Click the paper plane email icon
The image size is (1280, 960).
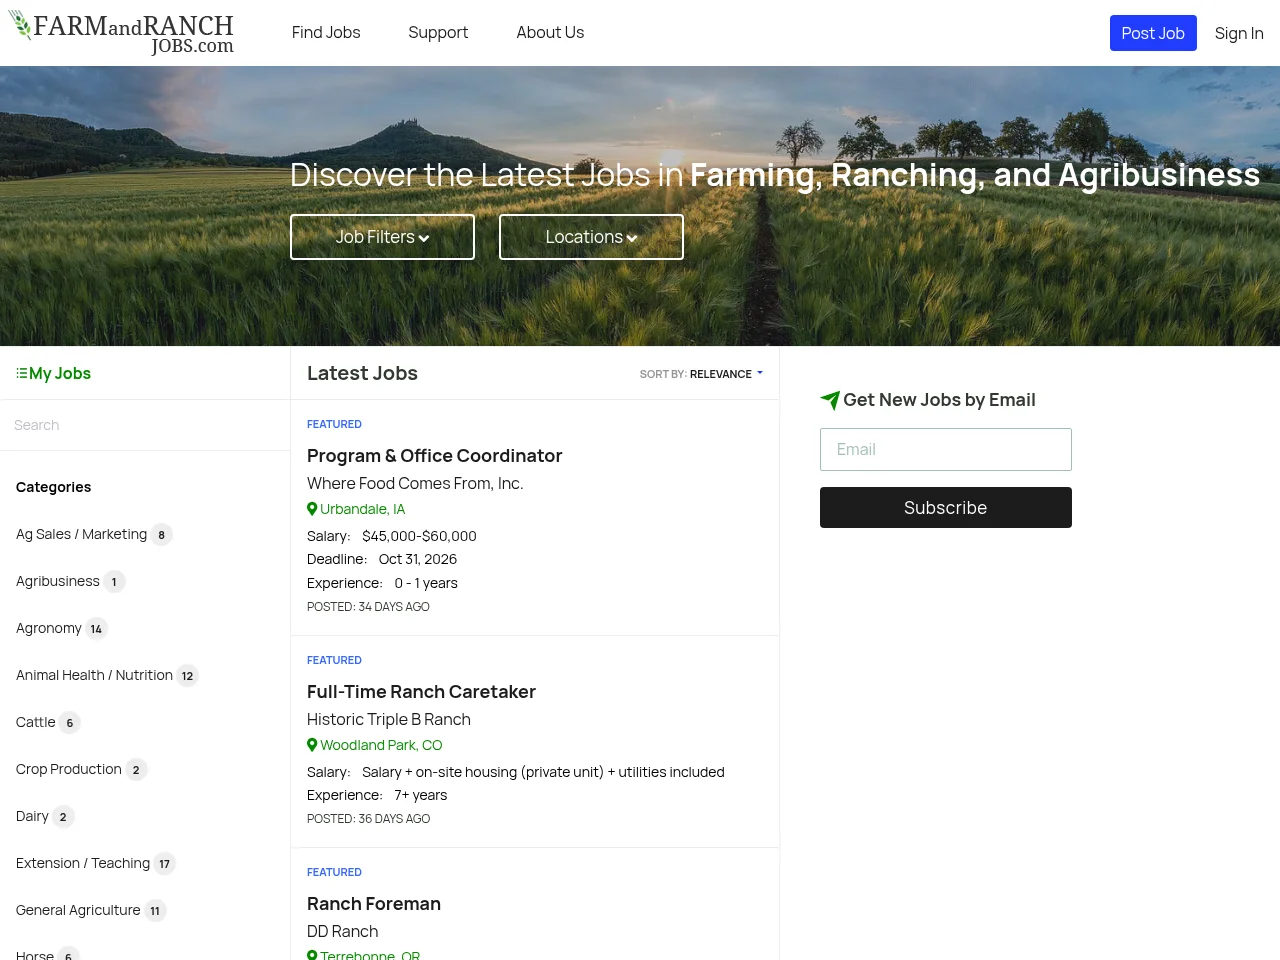pyautogui.click(x=830, y=400)
